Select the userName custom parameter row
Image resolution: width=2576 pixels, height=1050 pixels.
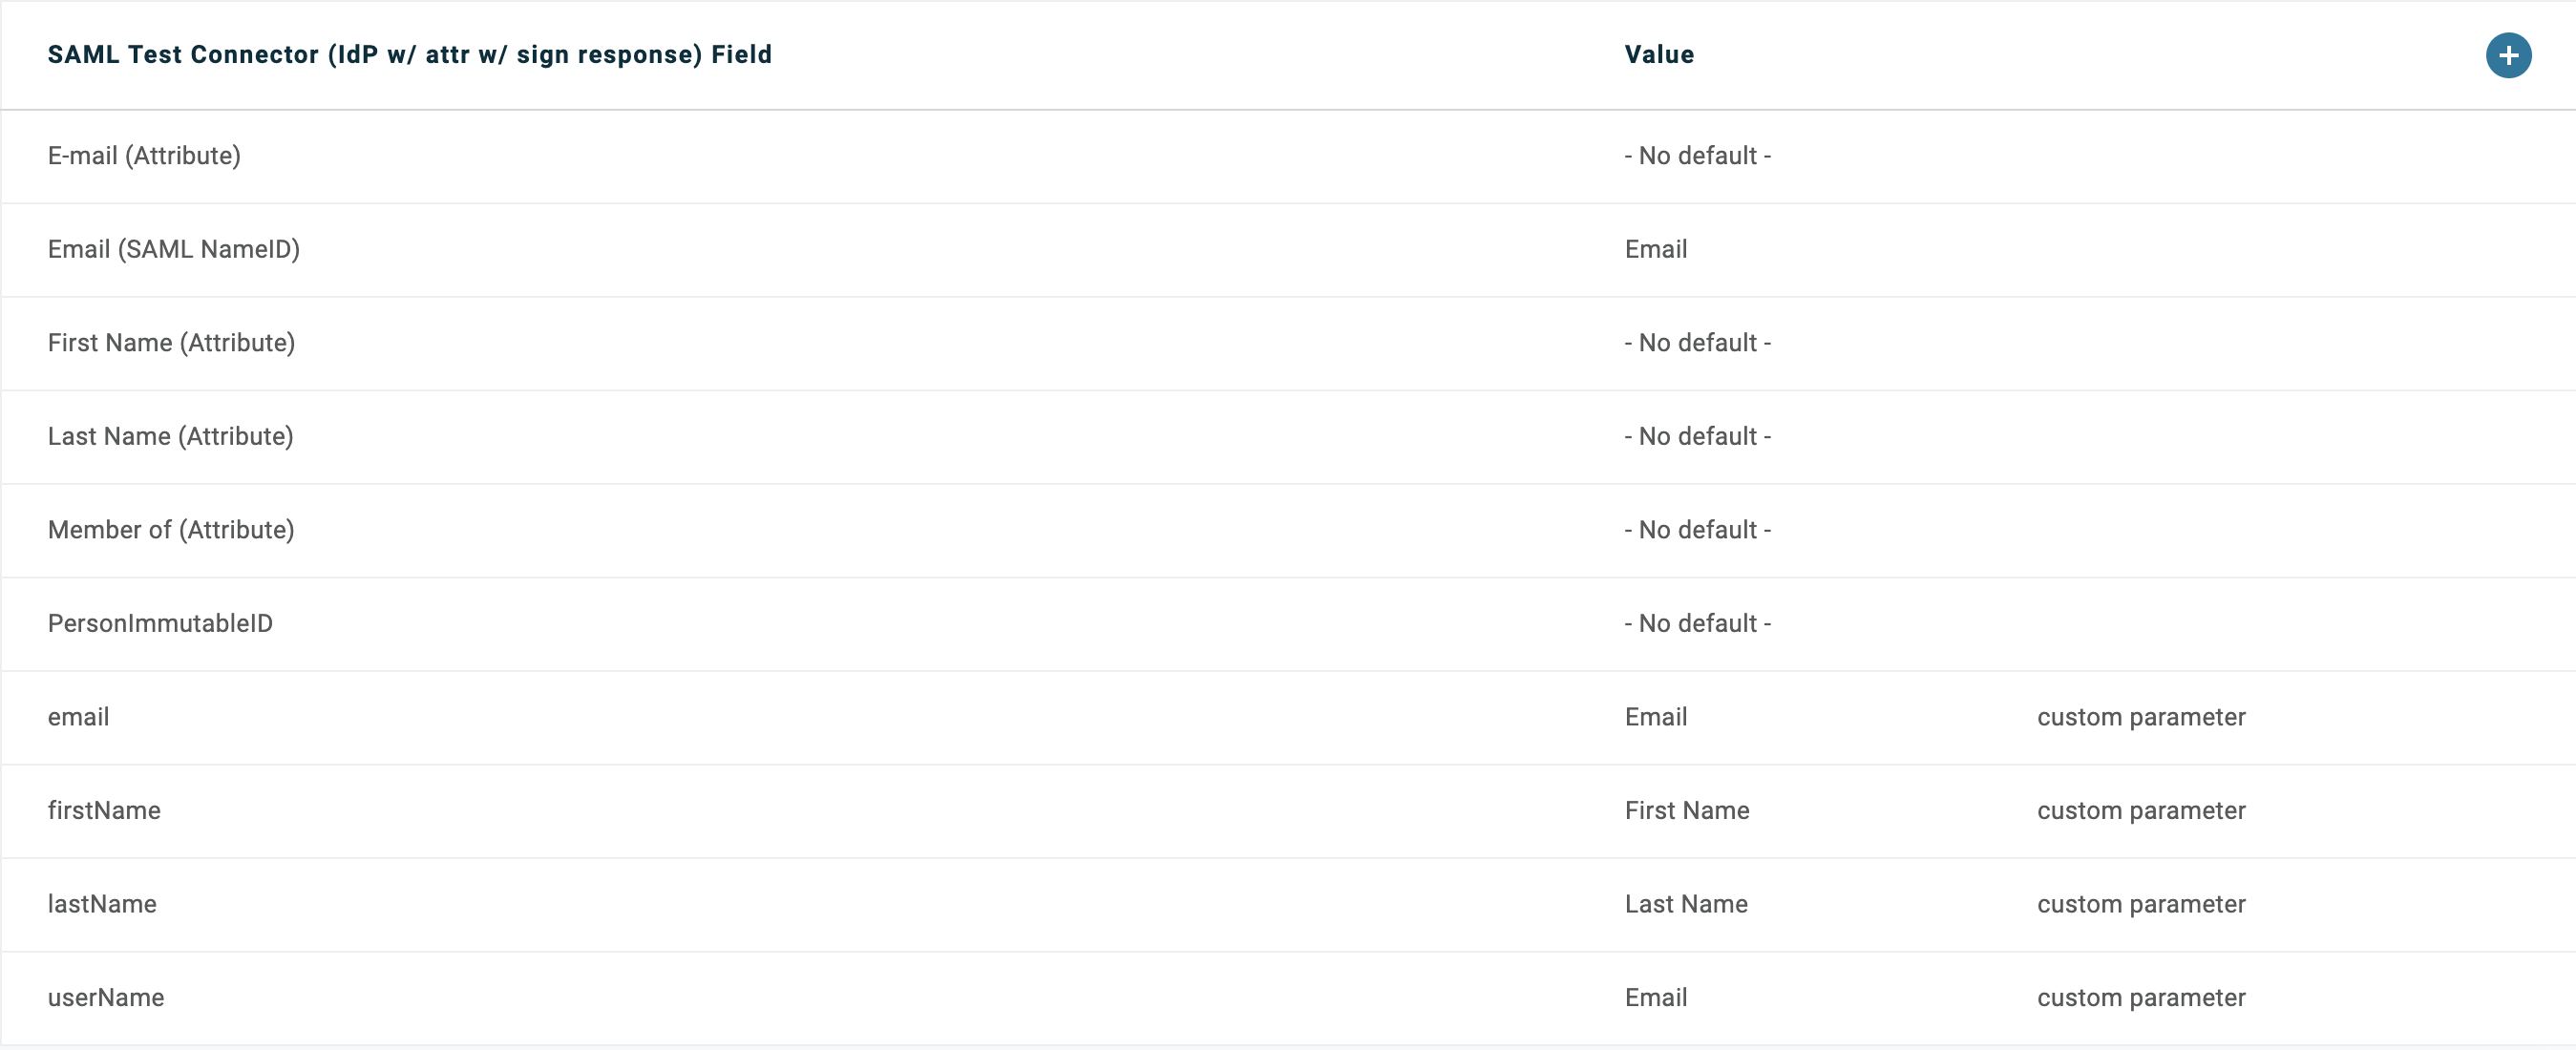click(106, 997)
